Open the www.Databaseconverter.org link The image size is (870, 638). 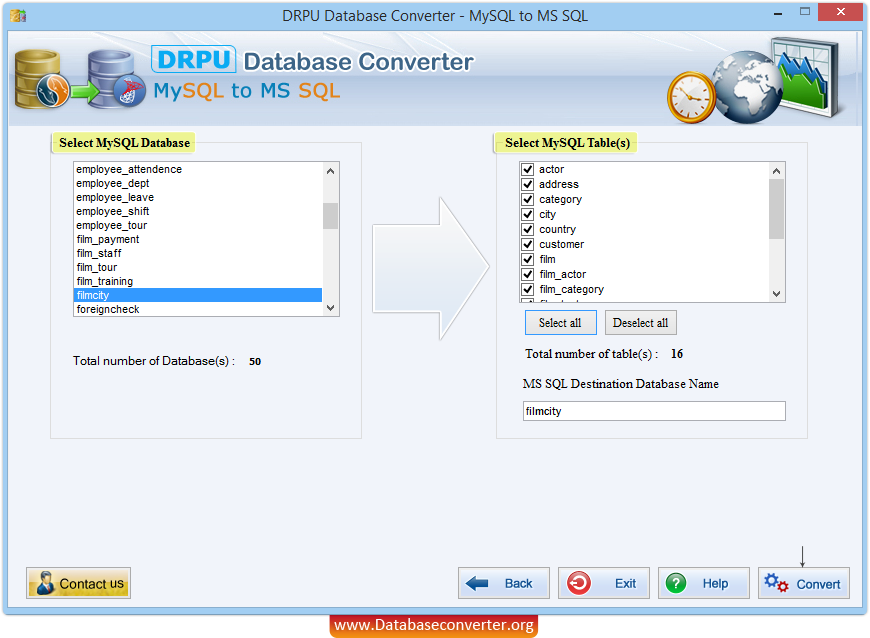[434, 625]
